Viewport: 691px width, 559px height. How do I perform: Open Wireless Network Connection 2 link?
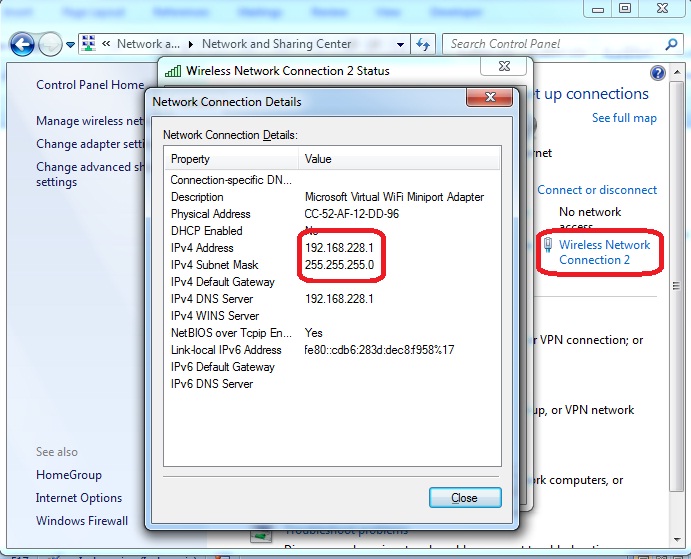click(604, 252)
